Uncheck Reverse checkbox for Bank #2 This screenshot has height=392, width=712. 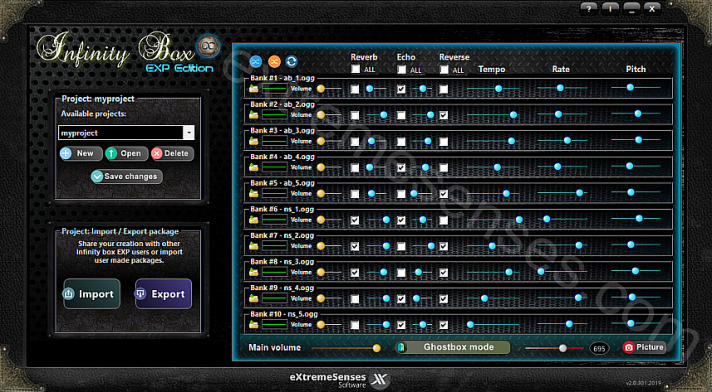click(x=444, y=115)
